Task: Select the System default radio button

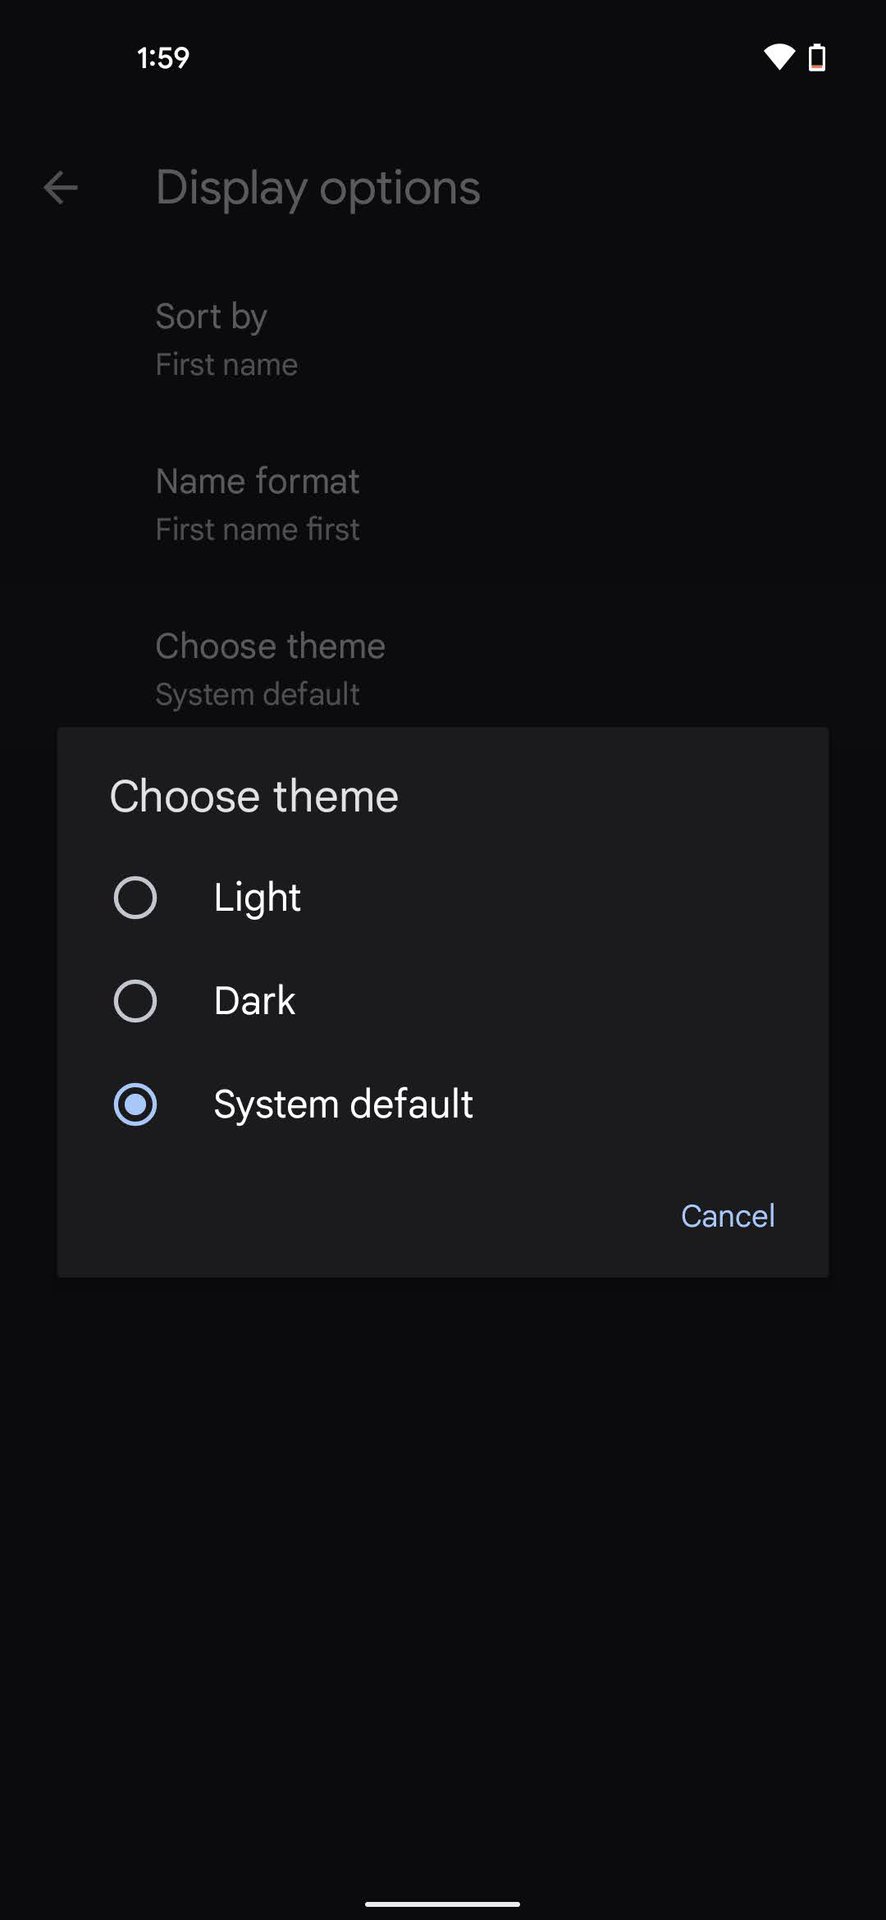Action: click(x=135, y=1105)
